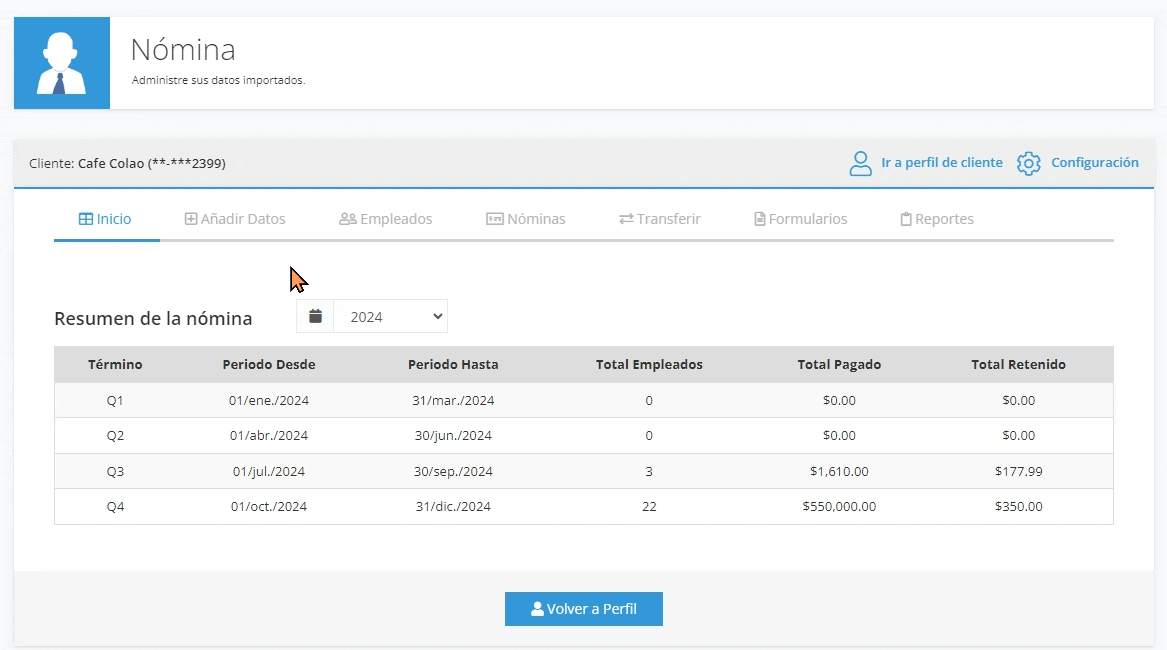Click the $350.00 withheld value

pos(1018,506)
